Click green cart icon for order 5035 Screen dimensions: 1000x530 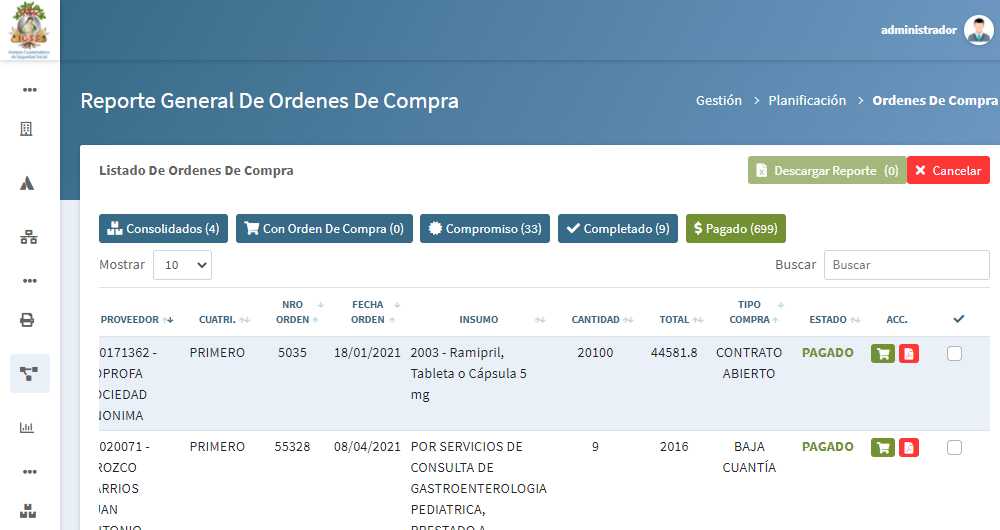(883, 353)
